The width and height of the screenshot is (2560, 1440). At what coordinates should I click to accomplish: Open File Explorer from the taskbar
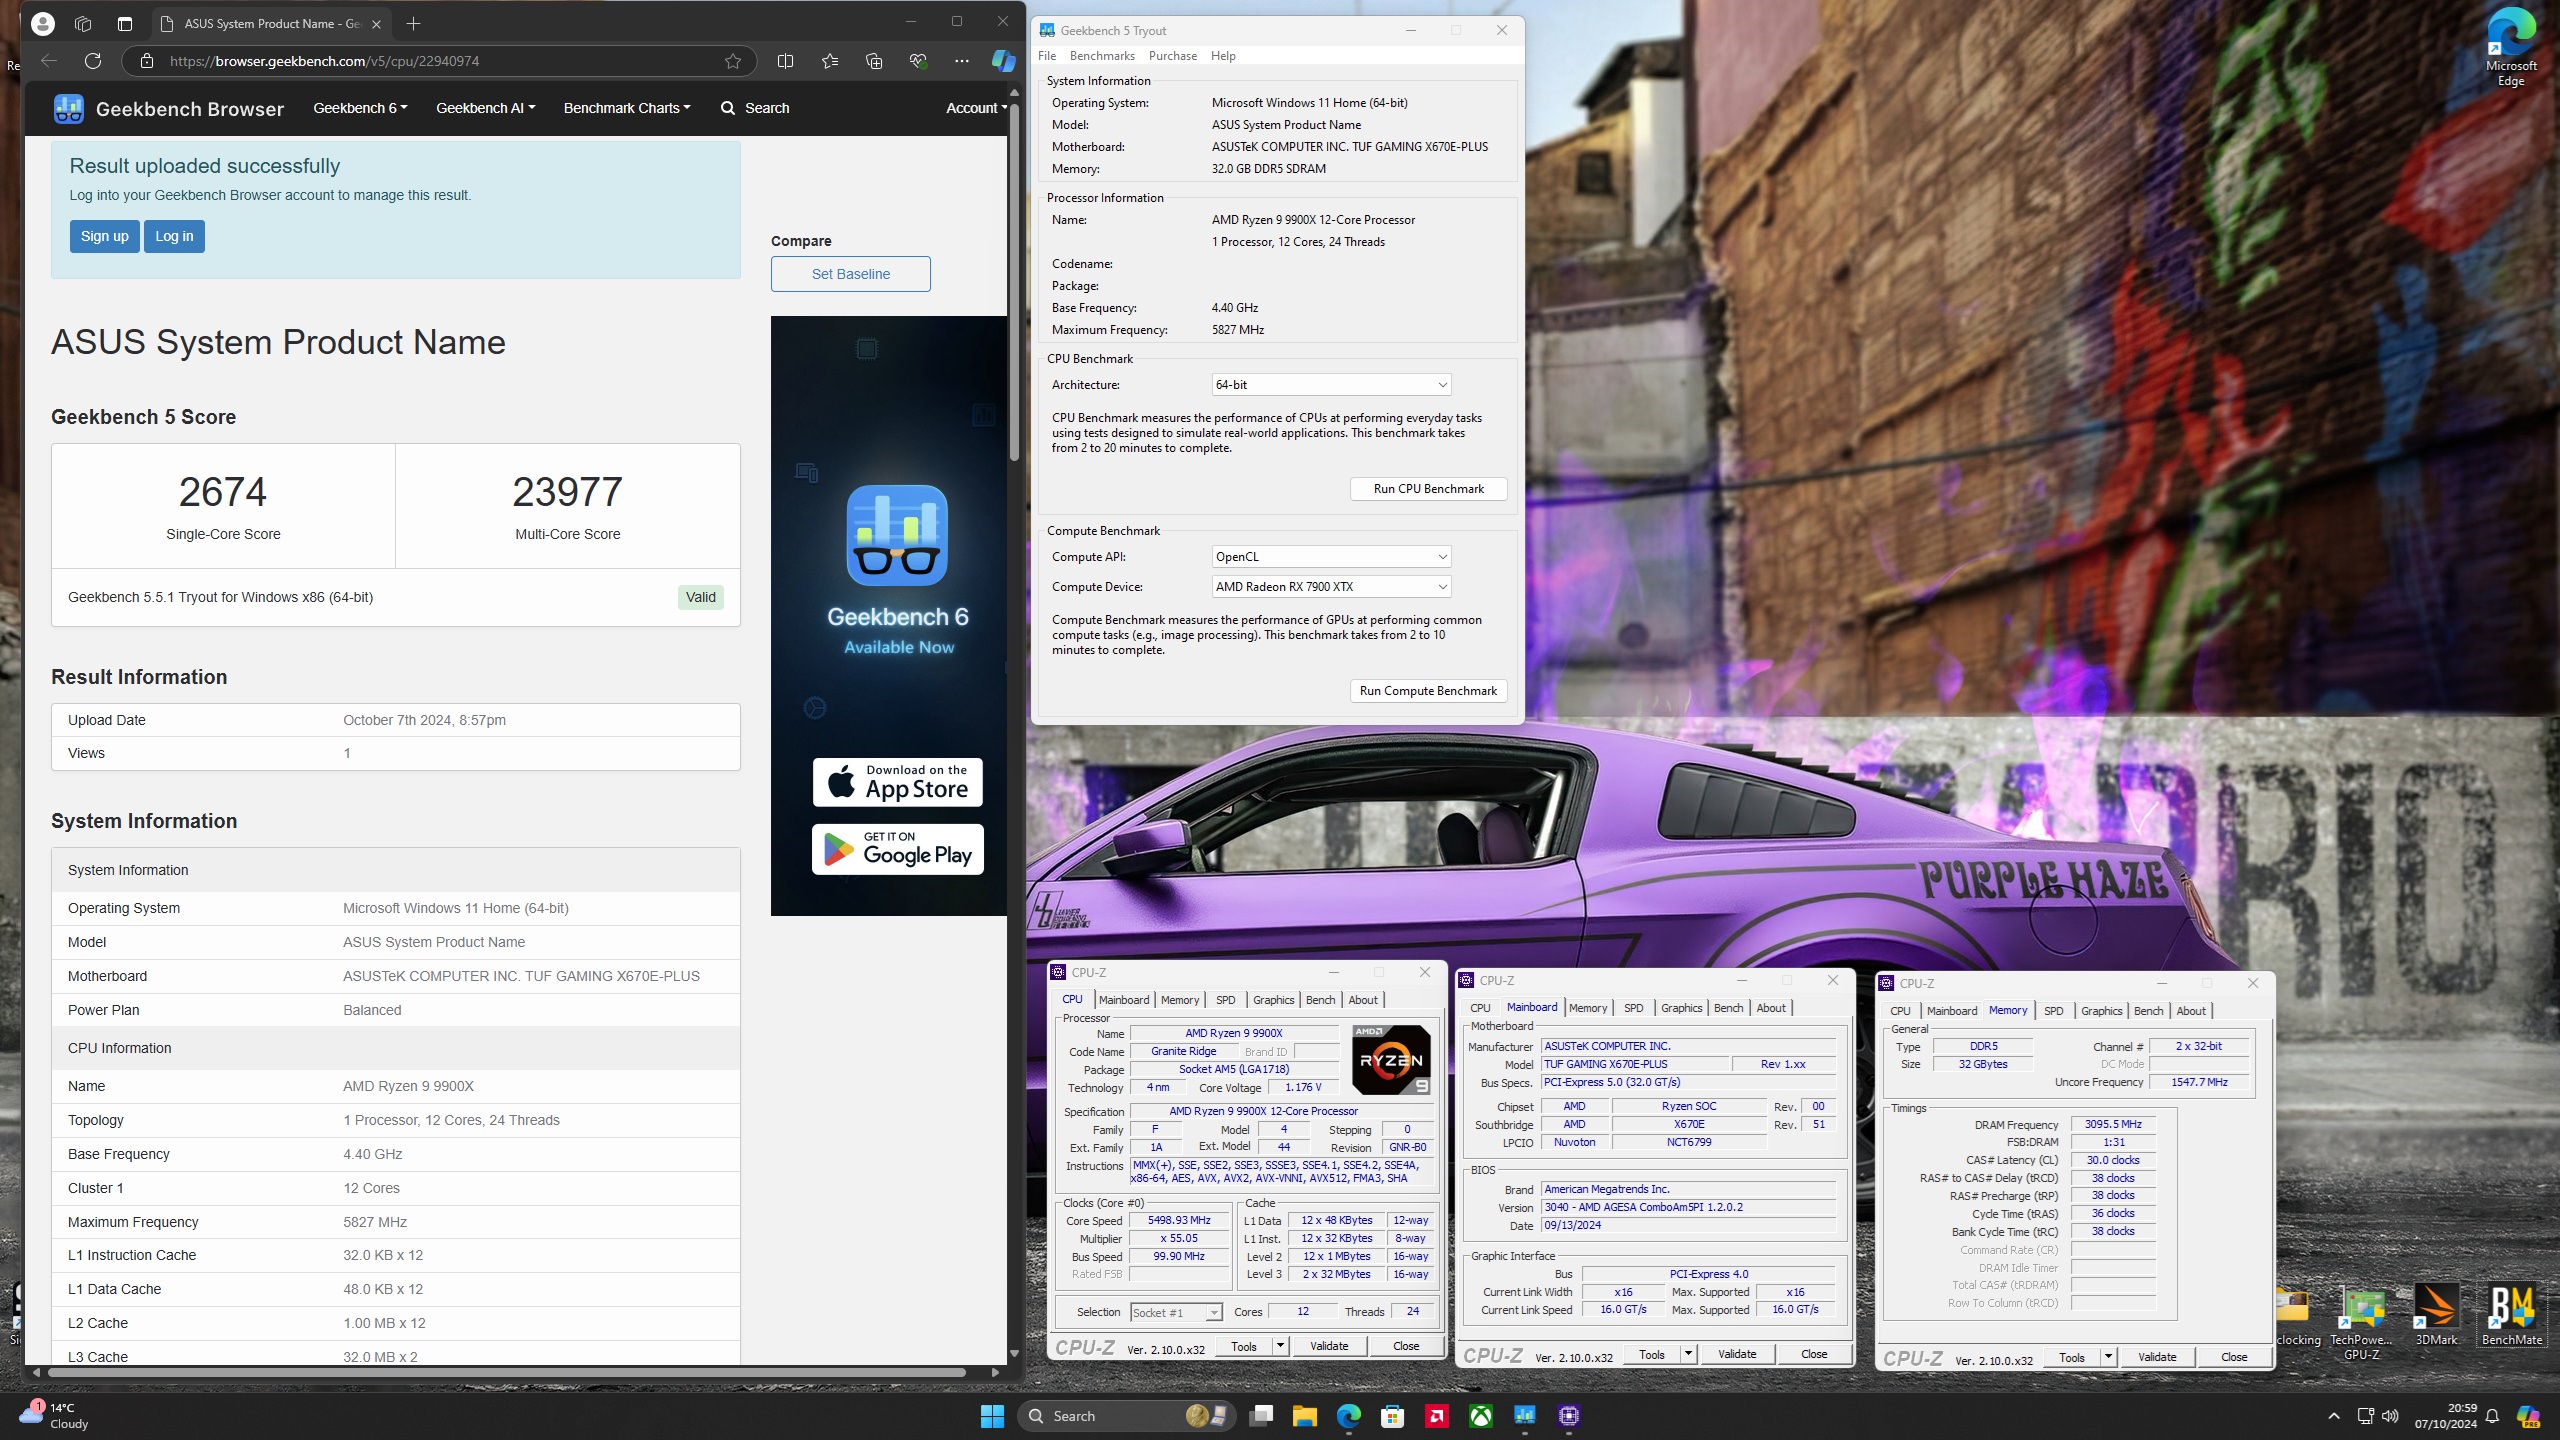click(x=1304, y=1416)
